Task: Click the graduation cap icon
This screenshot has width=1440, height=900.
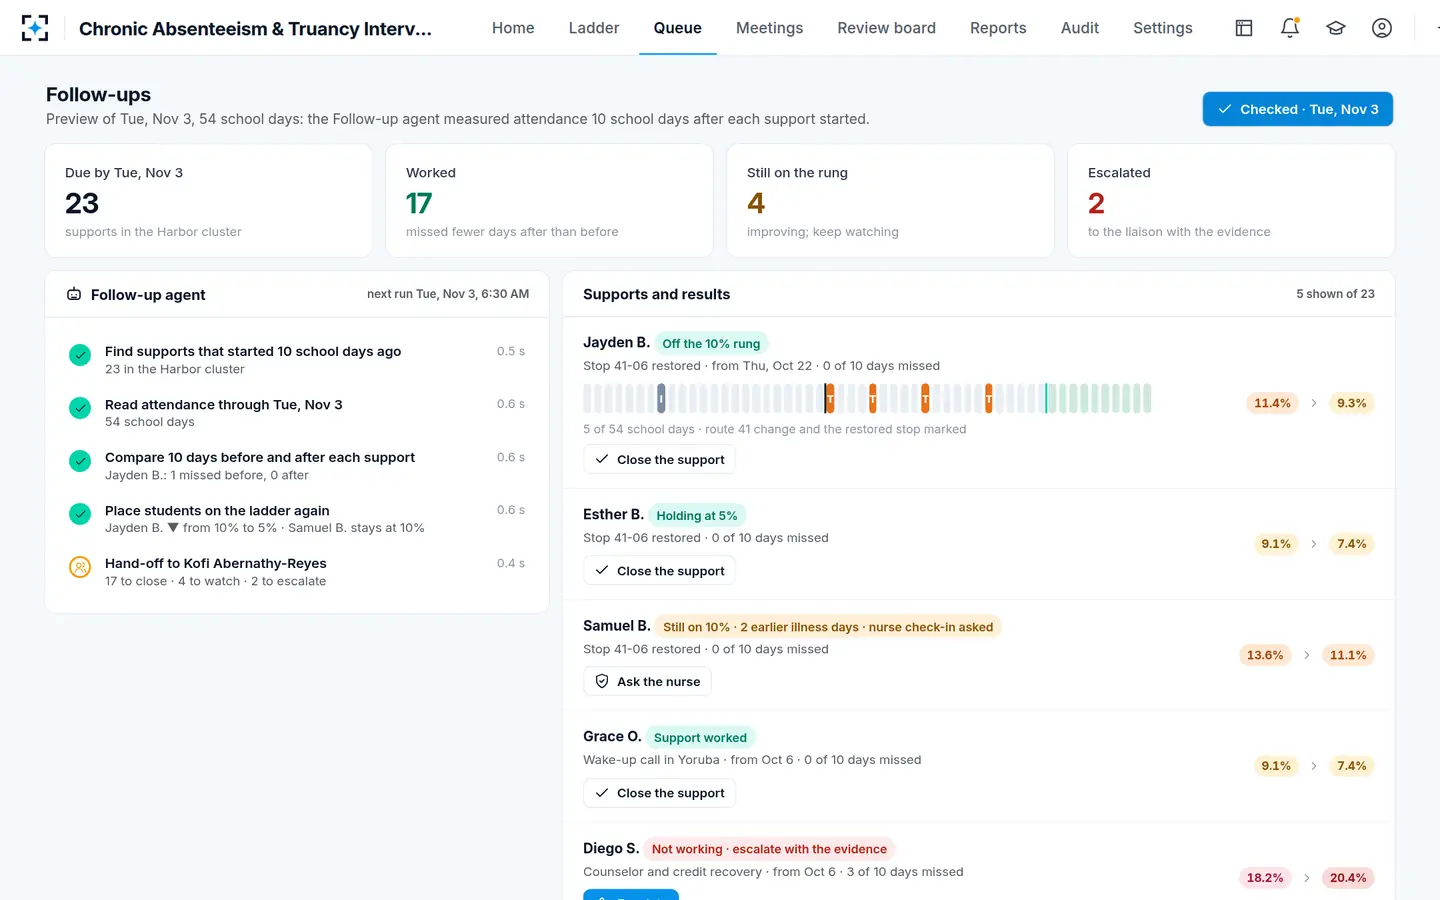Action: [x=1336, y=28]
